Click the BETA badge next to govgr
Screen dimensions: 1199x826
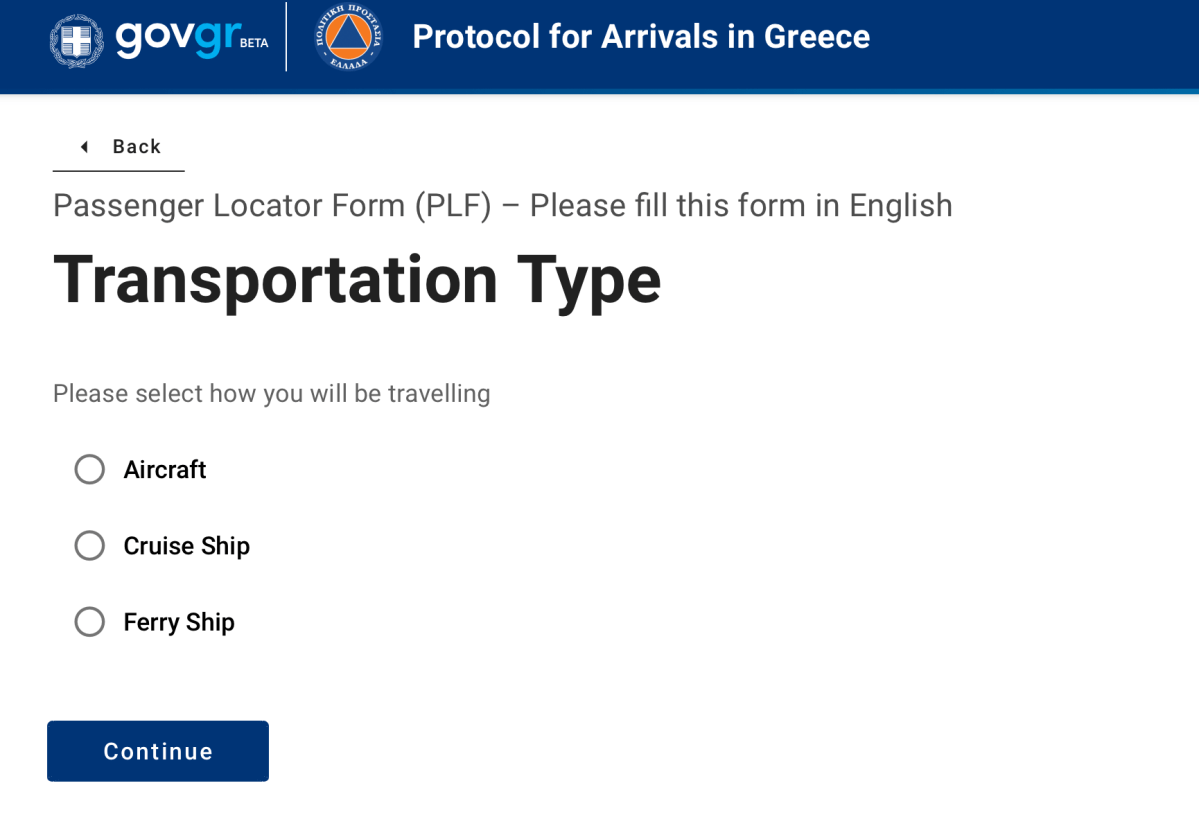pos(254,43)
